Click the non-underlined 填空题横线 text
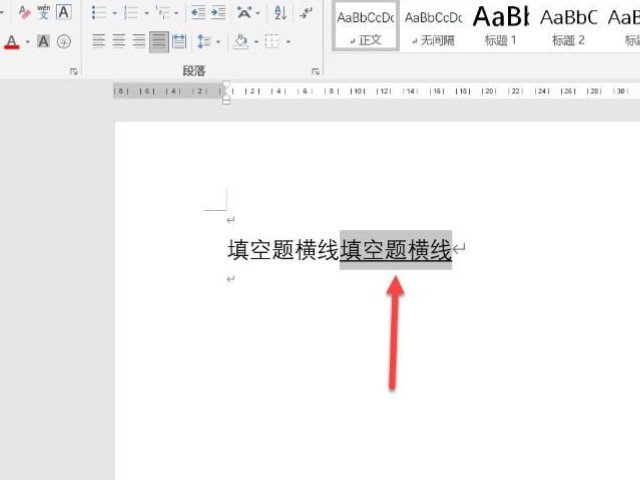Viewport: 640px width, 480px height. click(283, 250)
